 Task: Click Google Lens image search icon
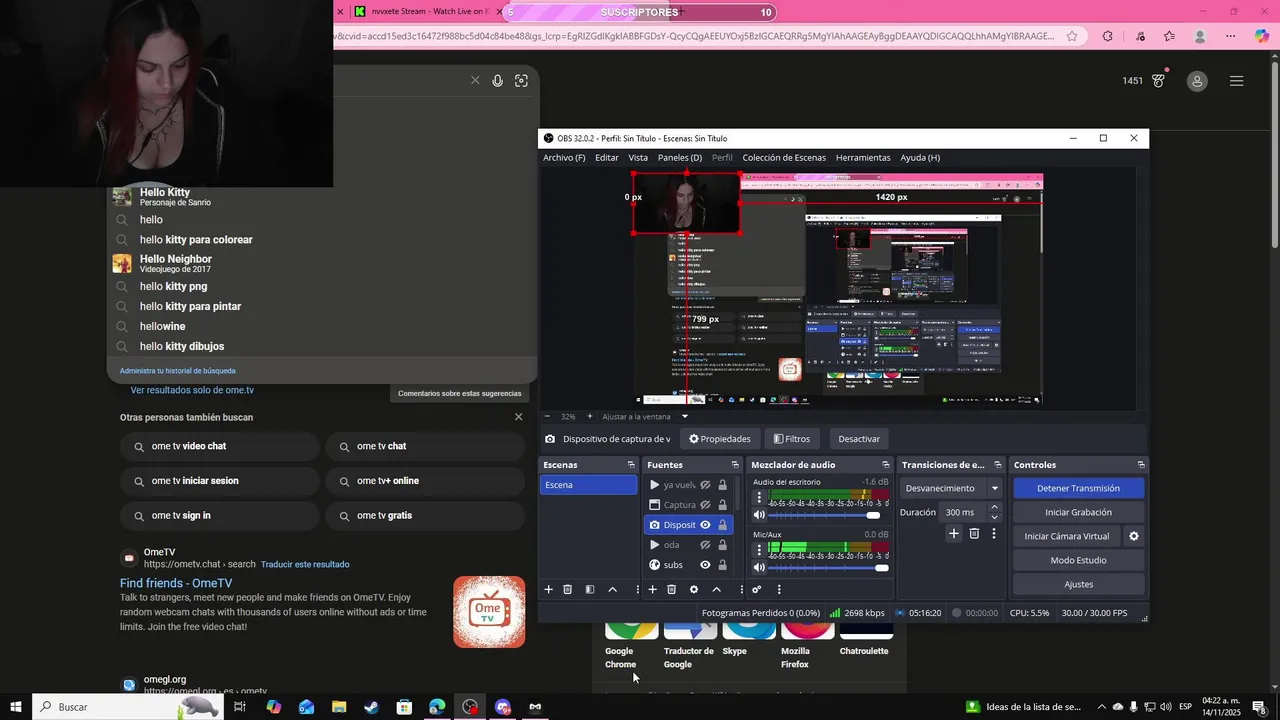point(521,81)
